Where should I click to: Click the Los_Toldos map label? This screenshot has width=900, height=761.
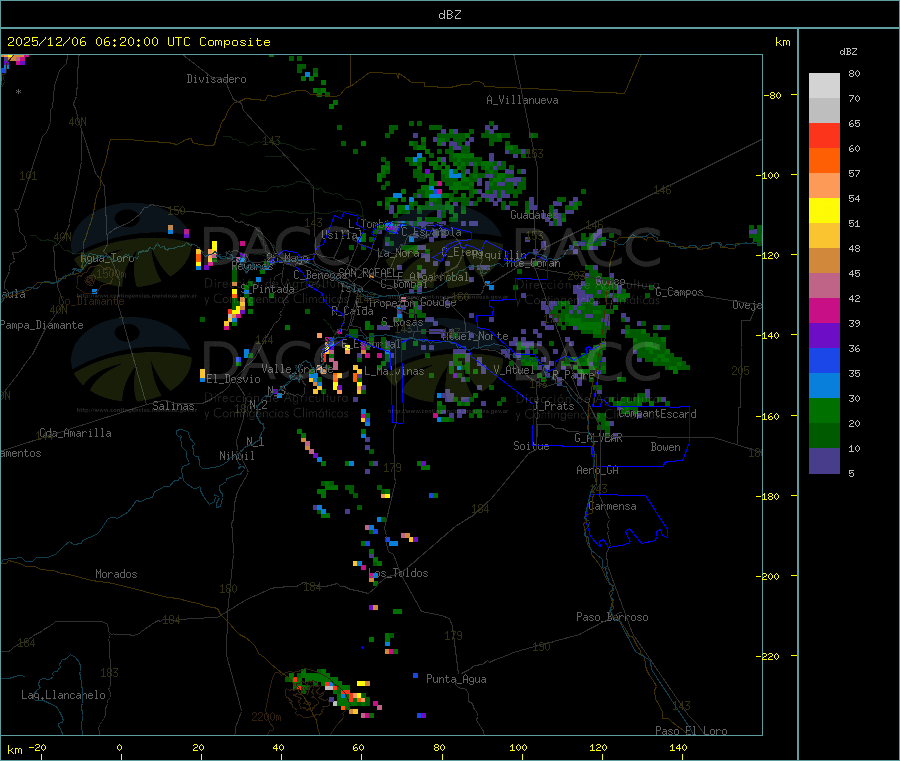[x=400, y=573]
